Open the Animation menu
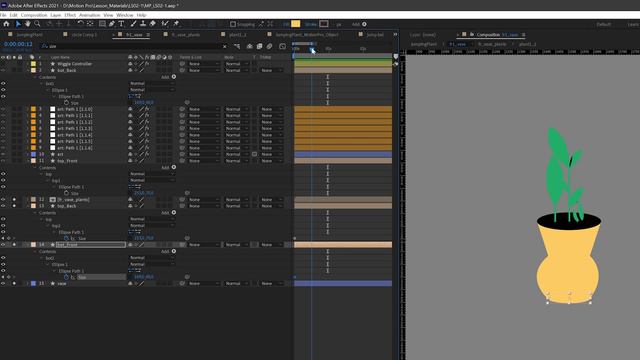640x360 pixels. (89, 15)
